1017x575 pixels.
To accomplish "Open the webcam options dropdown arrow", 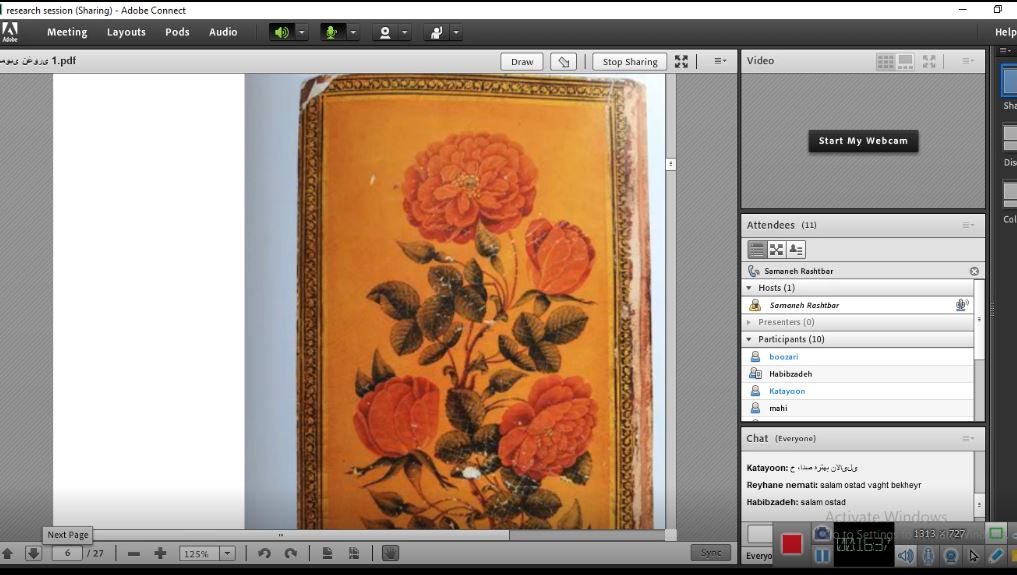I will pyautogui.click(x=405, y=32).
